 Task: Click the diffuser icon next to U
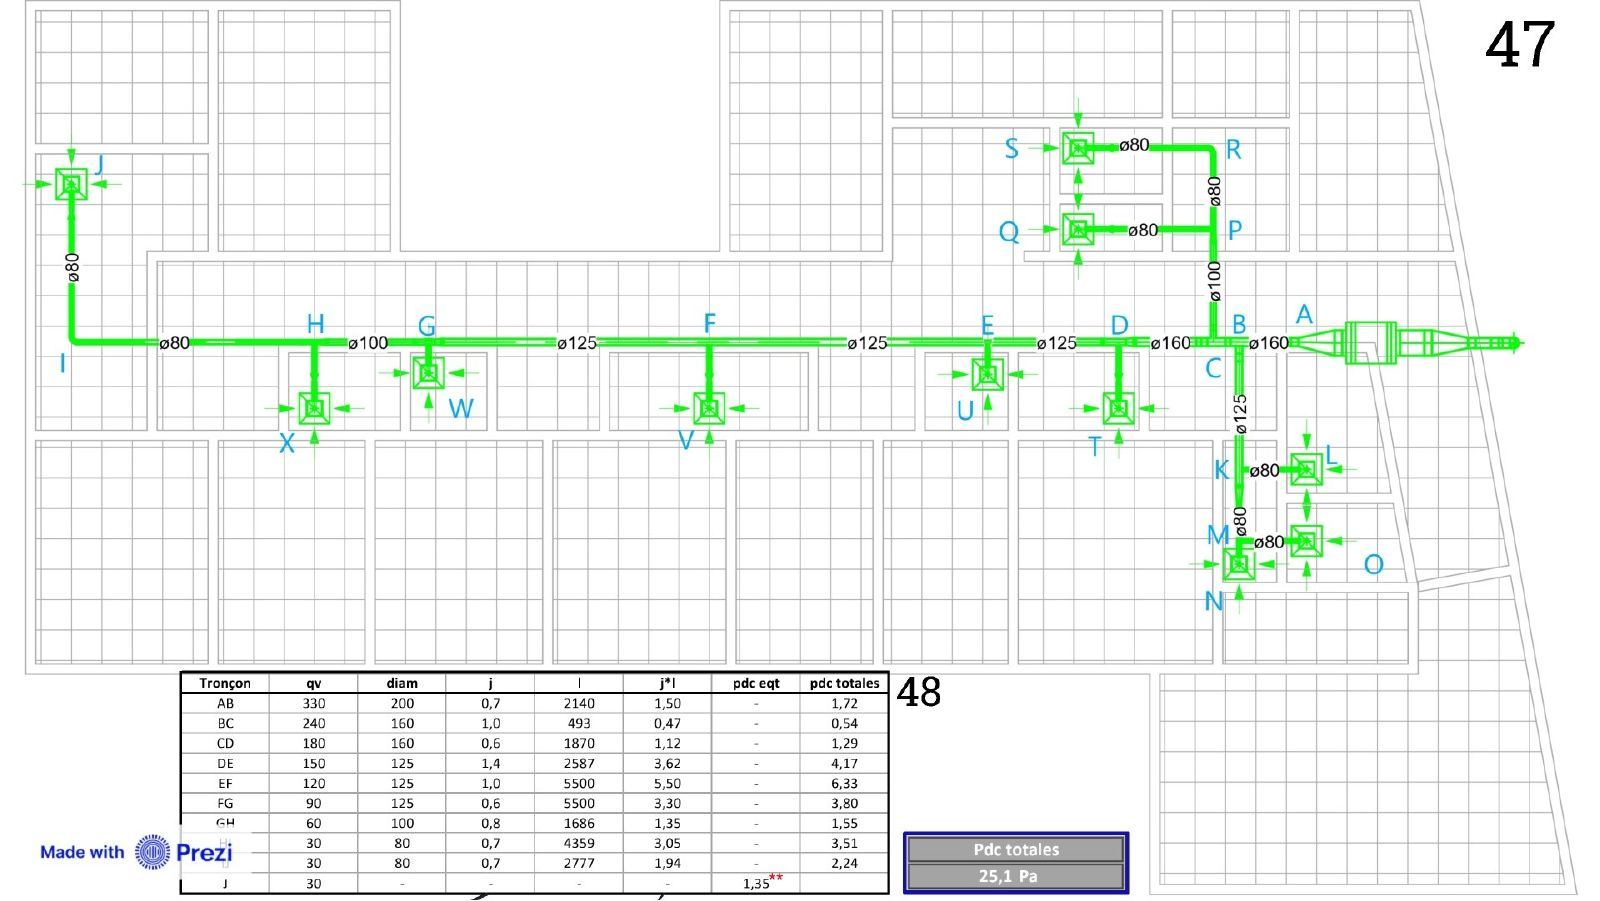pyautogui.click(x=988, y=375)
